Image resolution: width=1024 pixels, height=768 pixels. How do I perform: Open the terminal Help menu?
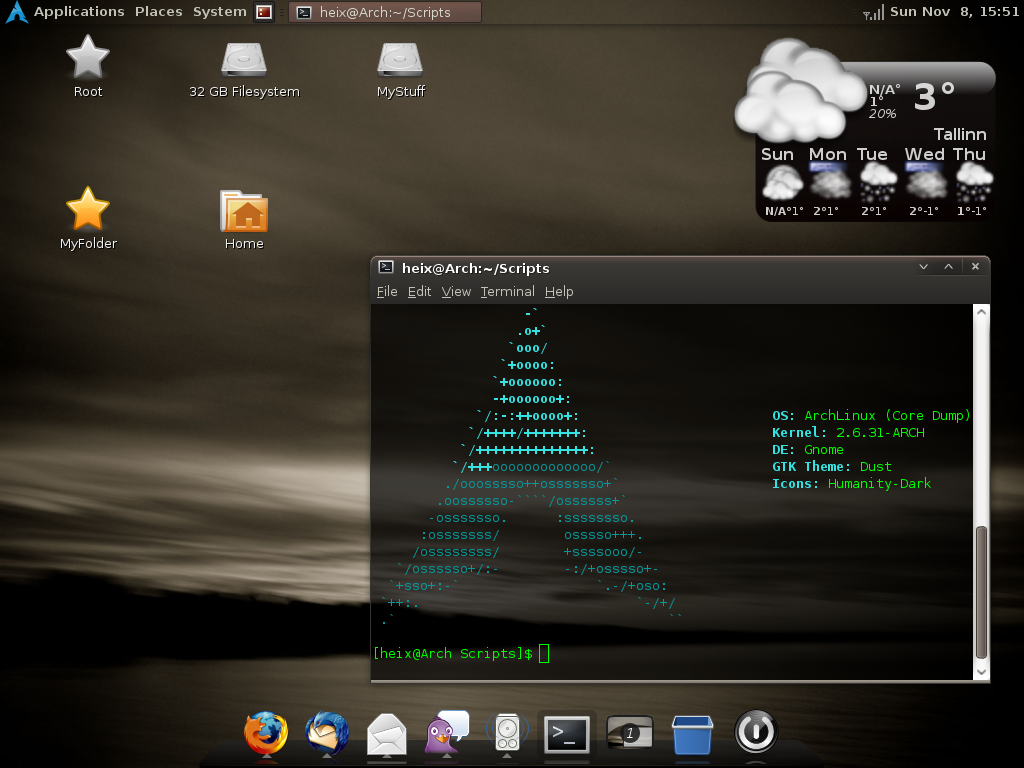point(559,291)
